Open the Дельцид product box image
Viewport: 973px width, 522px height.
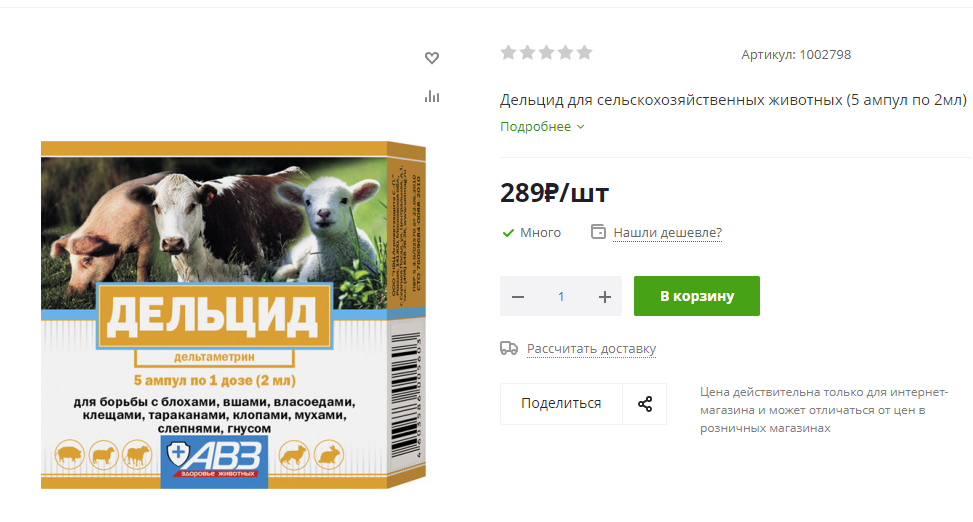(x=233, y=315)
